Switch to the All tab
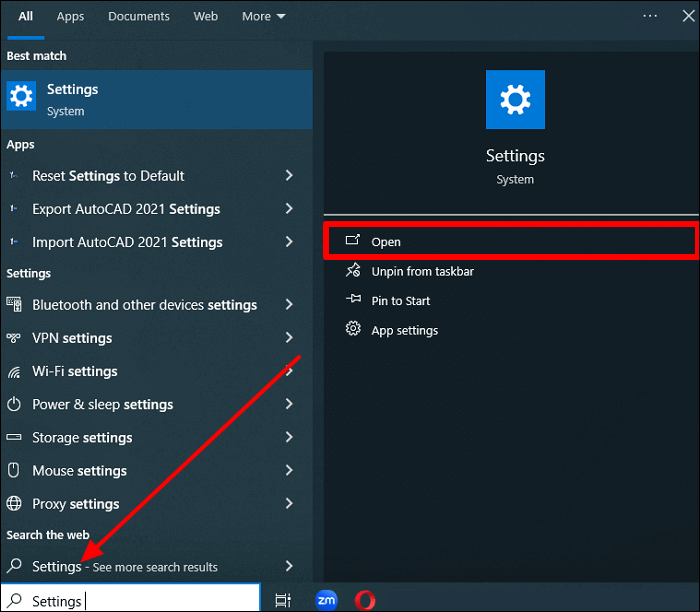Screen dimensions: 700x612 [25, 17]
